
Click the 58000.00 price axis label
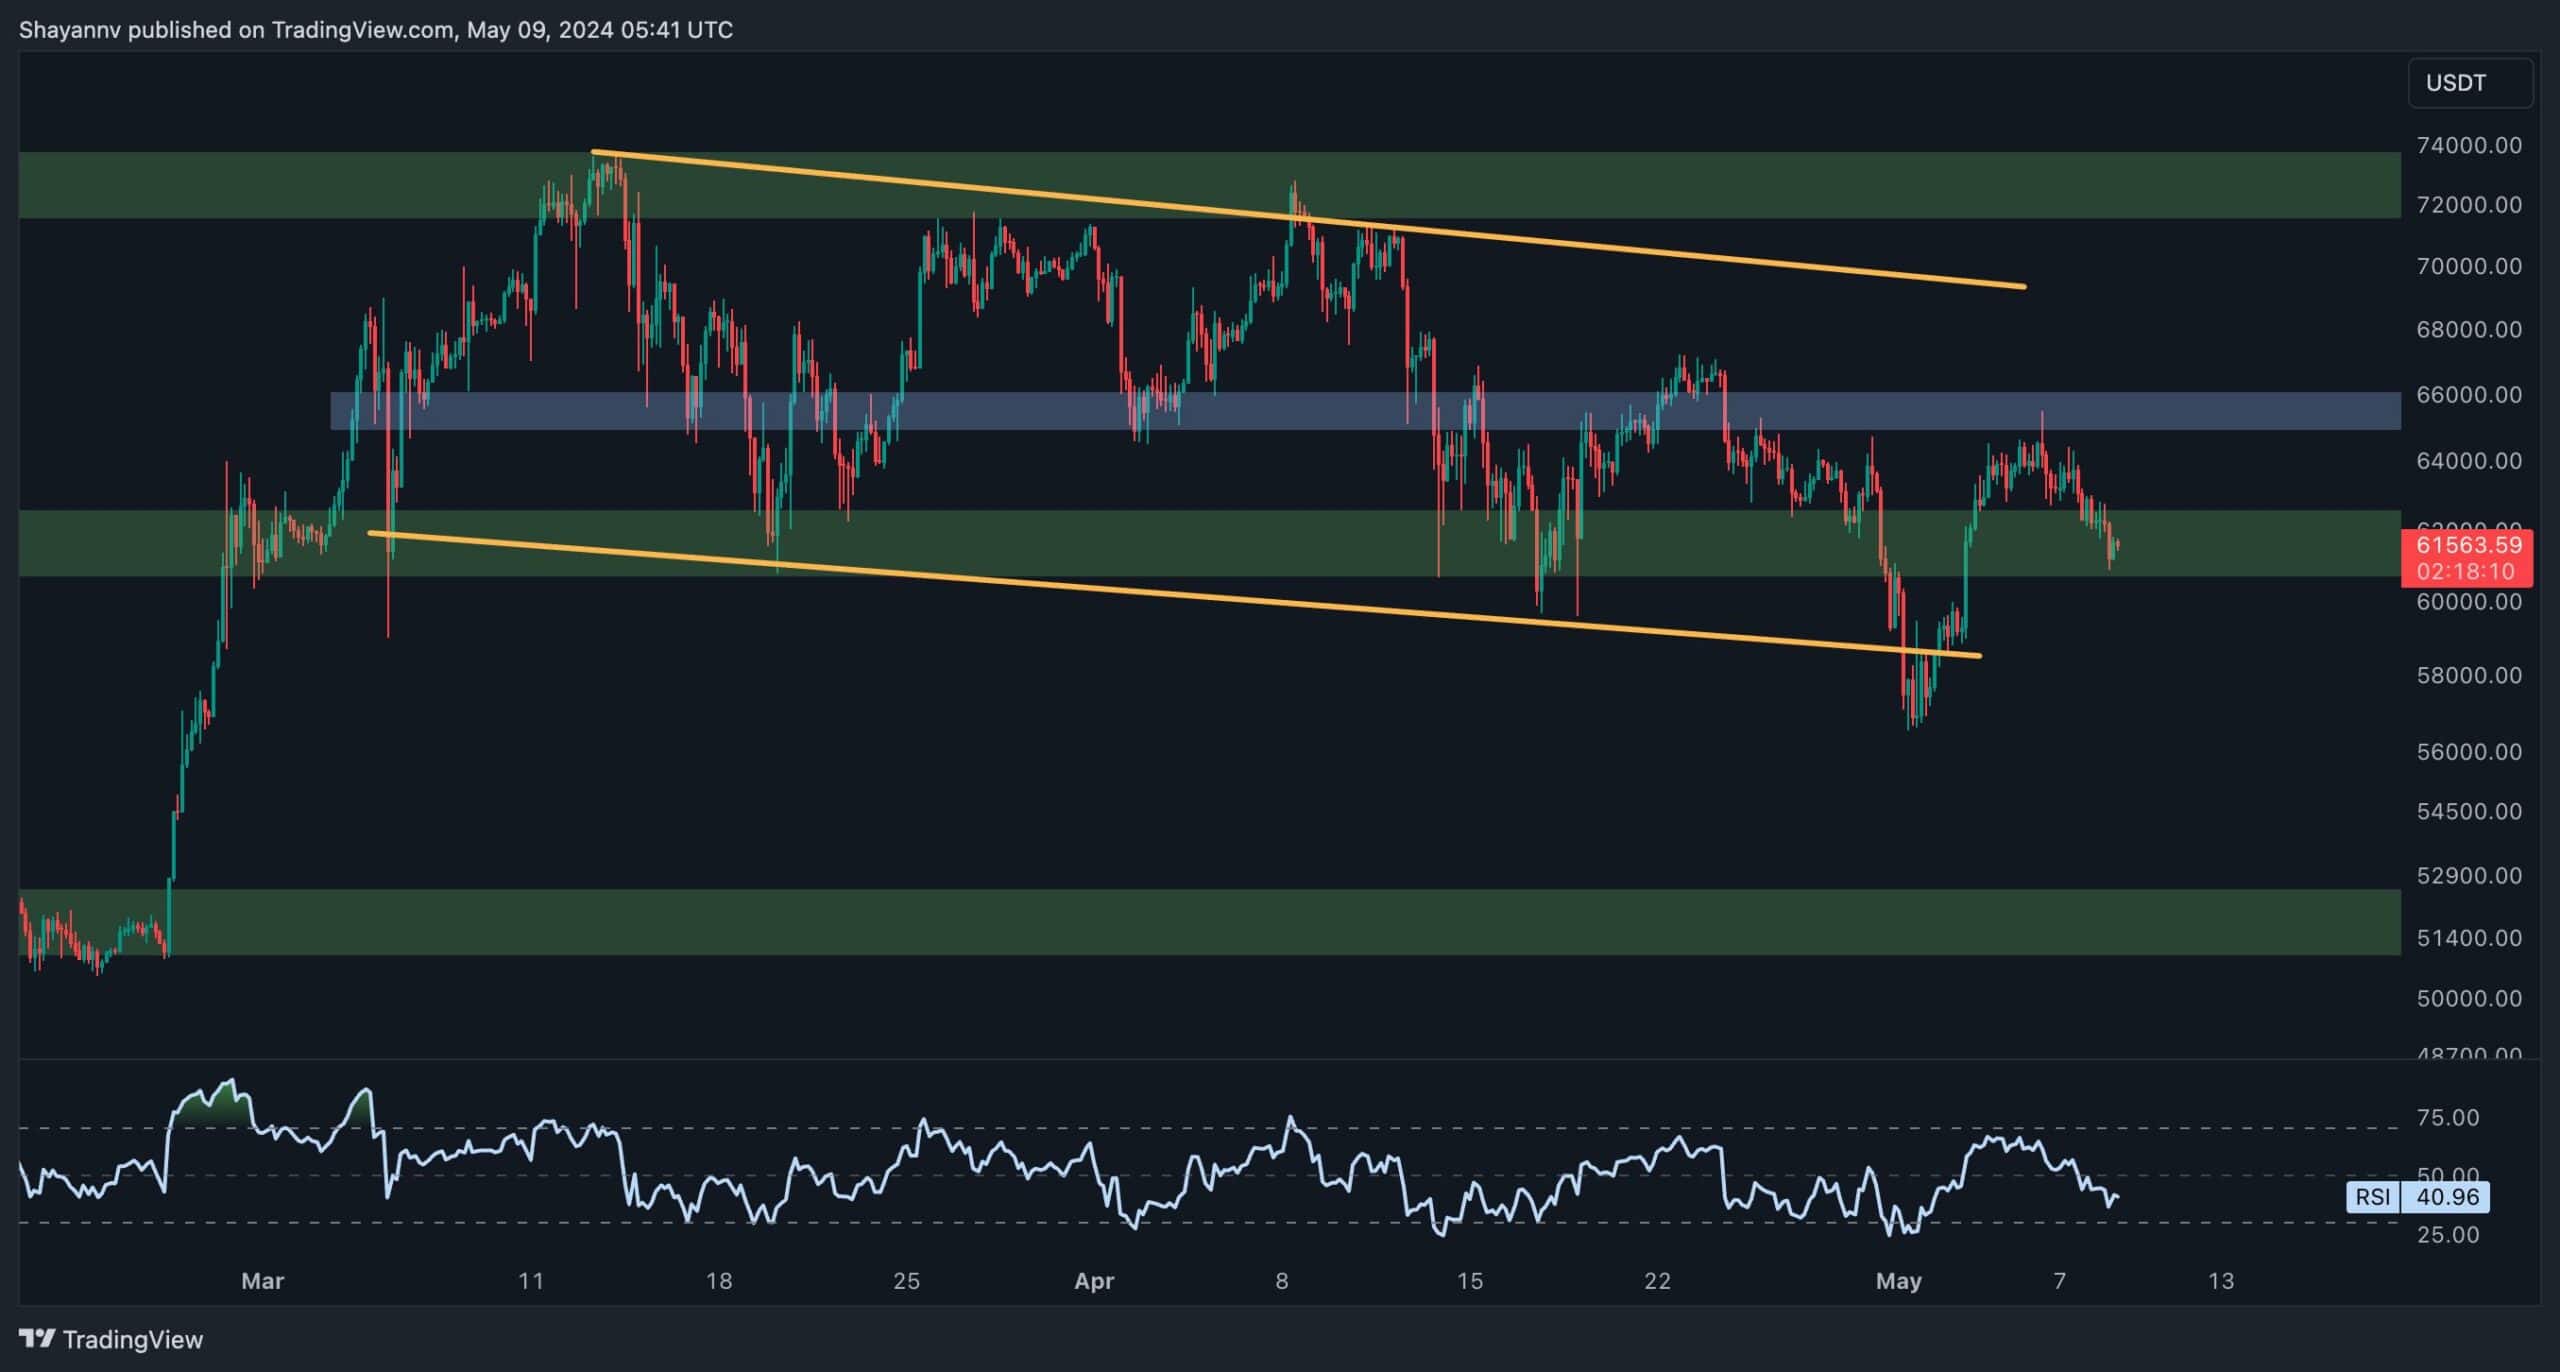pyautogui.click(x=2469, y=676)
